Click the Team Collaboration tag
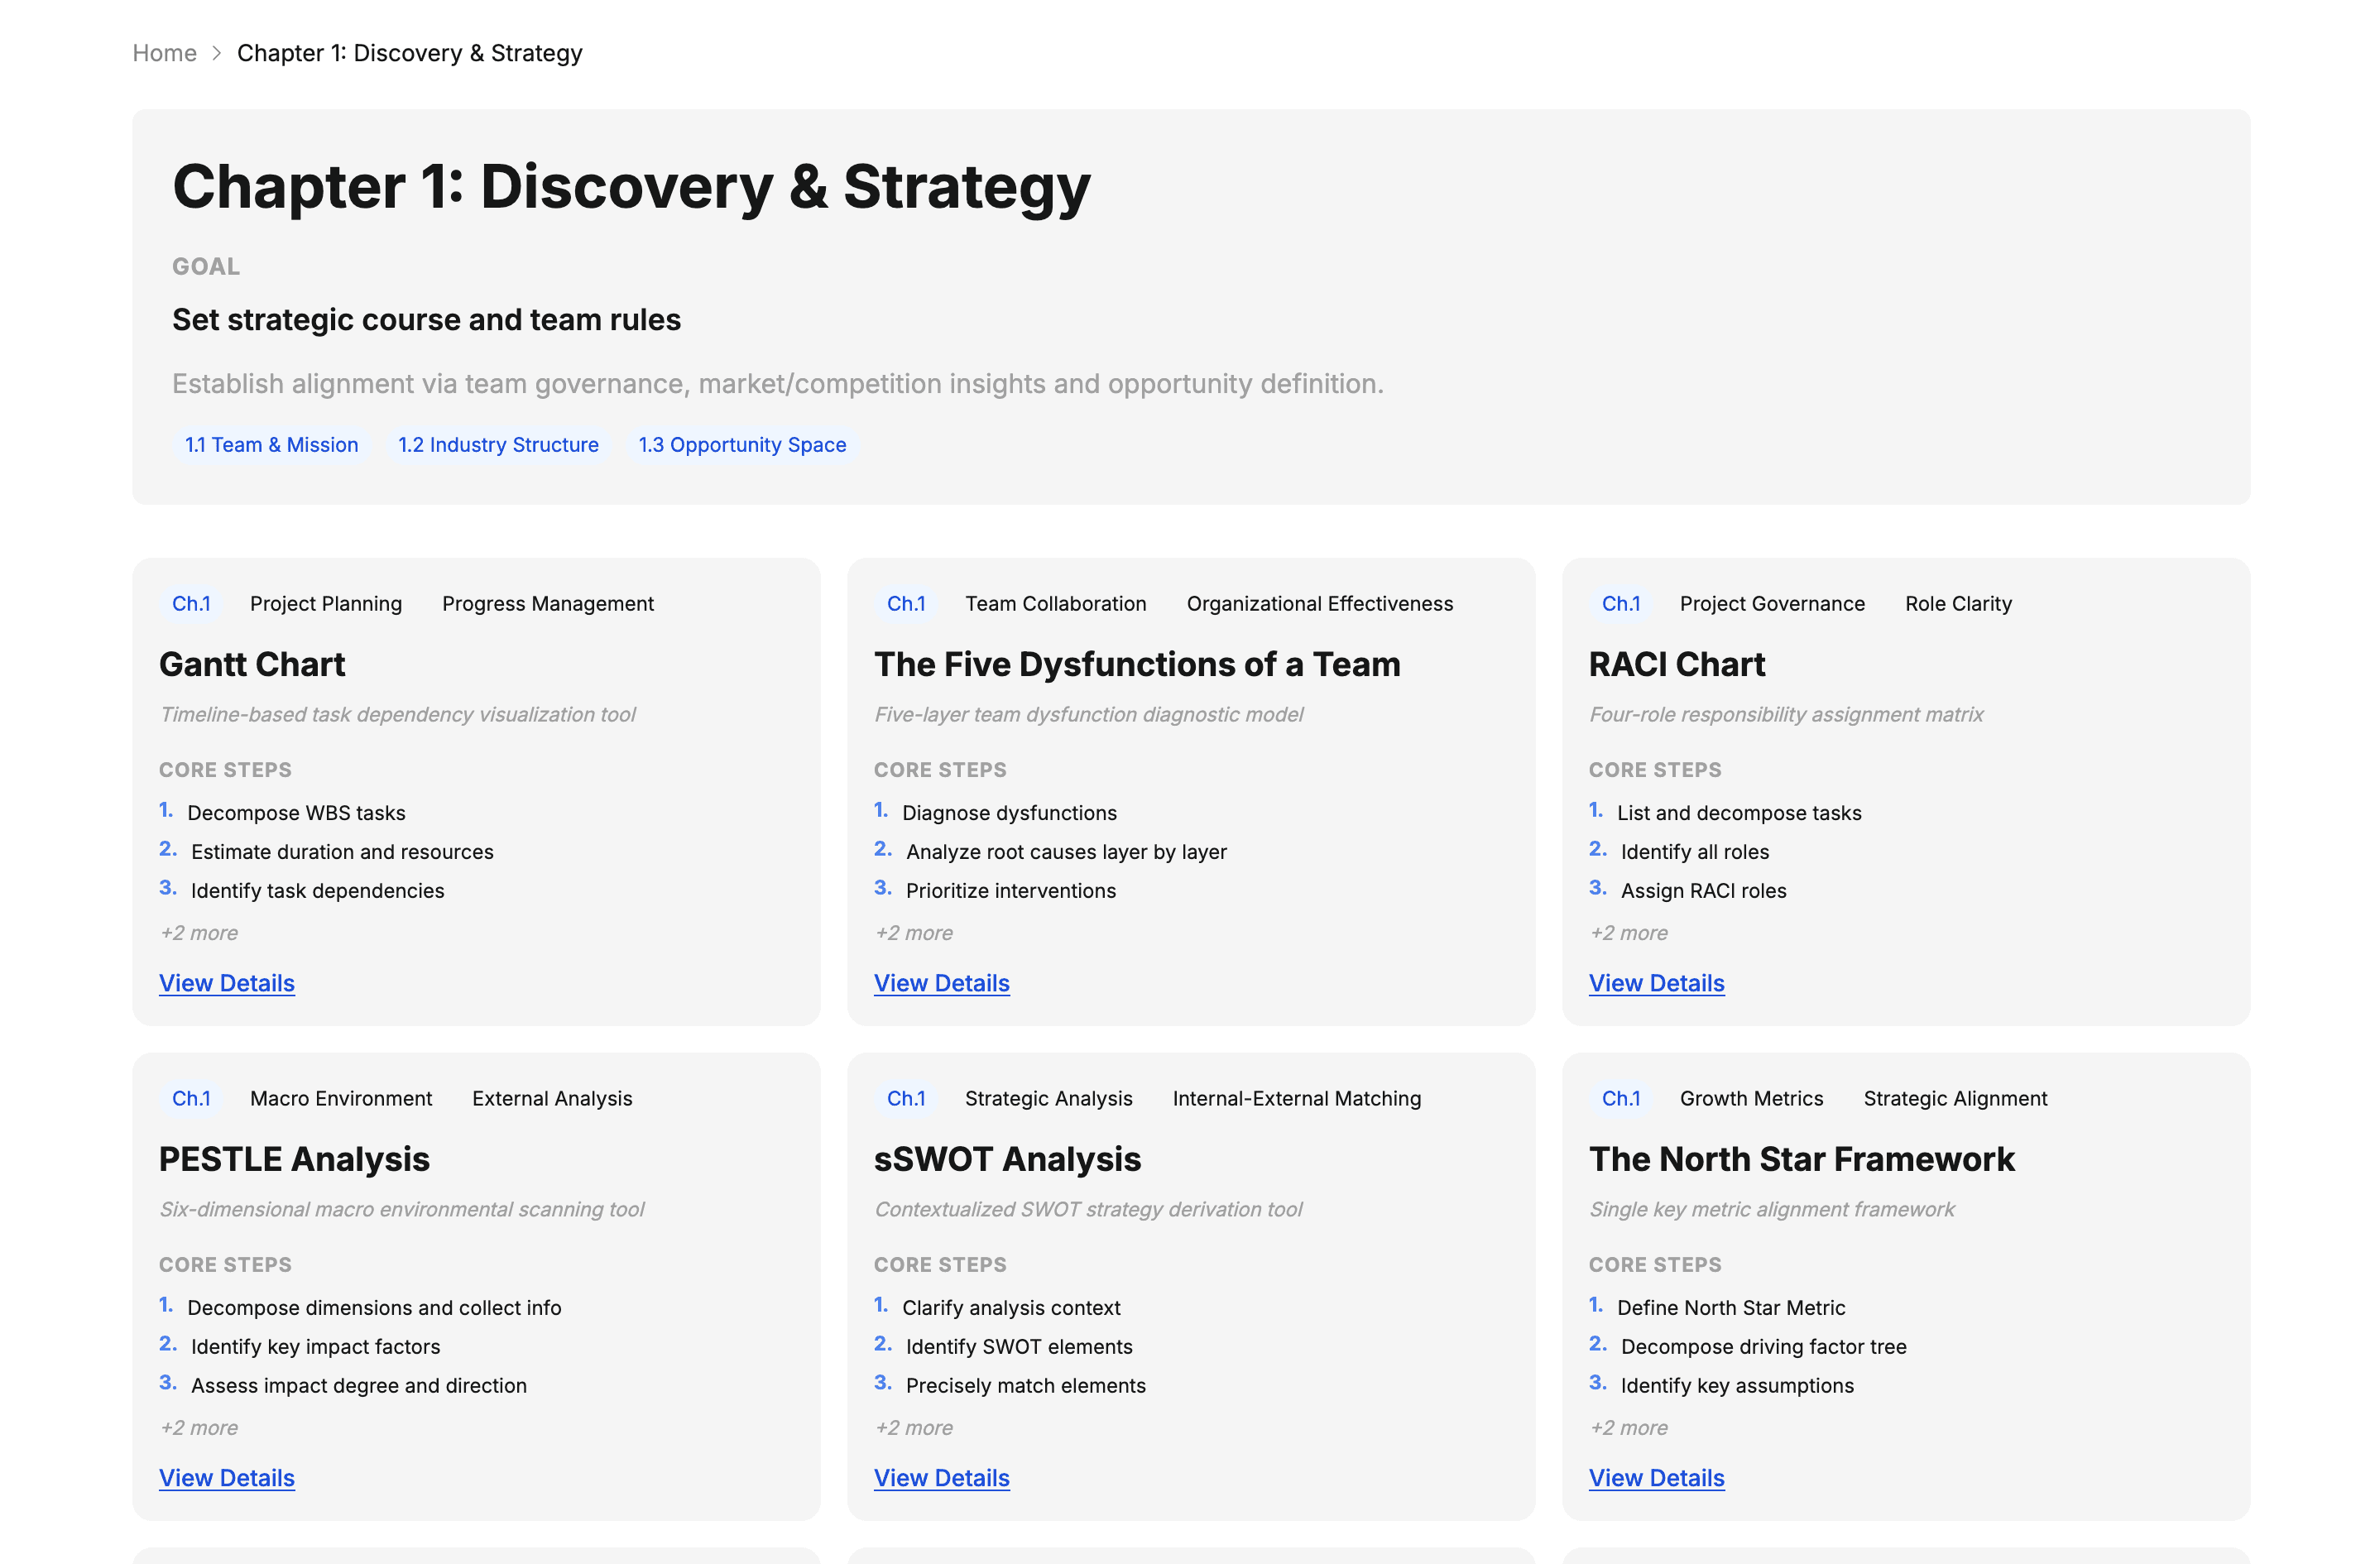The width and height of the screenshot is (2380, 1564). [x=1055, y=604]
